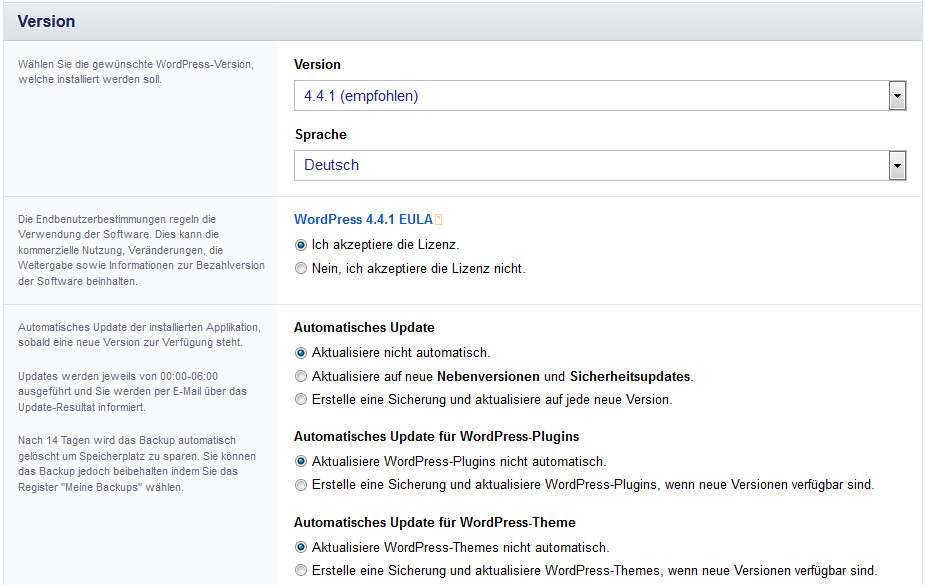Image resolution: width=925 pixels, height=585 pixels.
Task: Click the external-link icon next to the EULA link
Action: 438,219
